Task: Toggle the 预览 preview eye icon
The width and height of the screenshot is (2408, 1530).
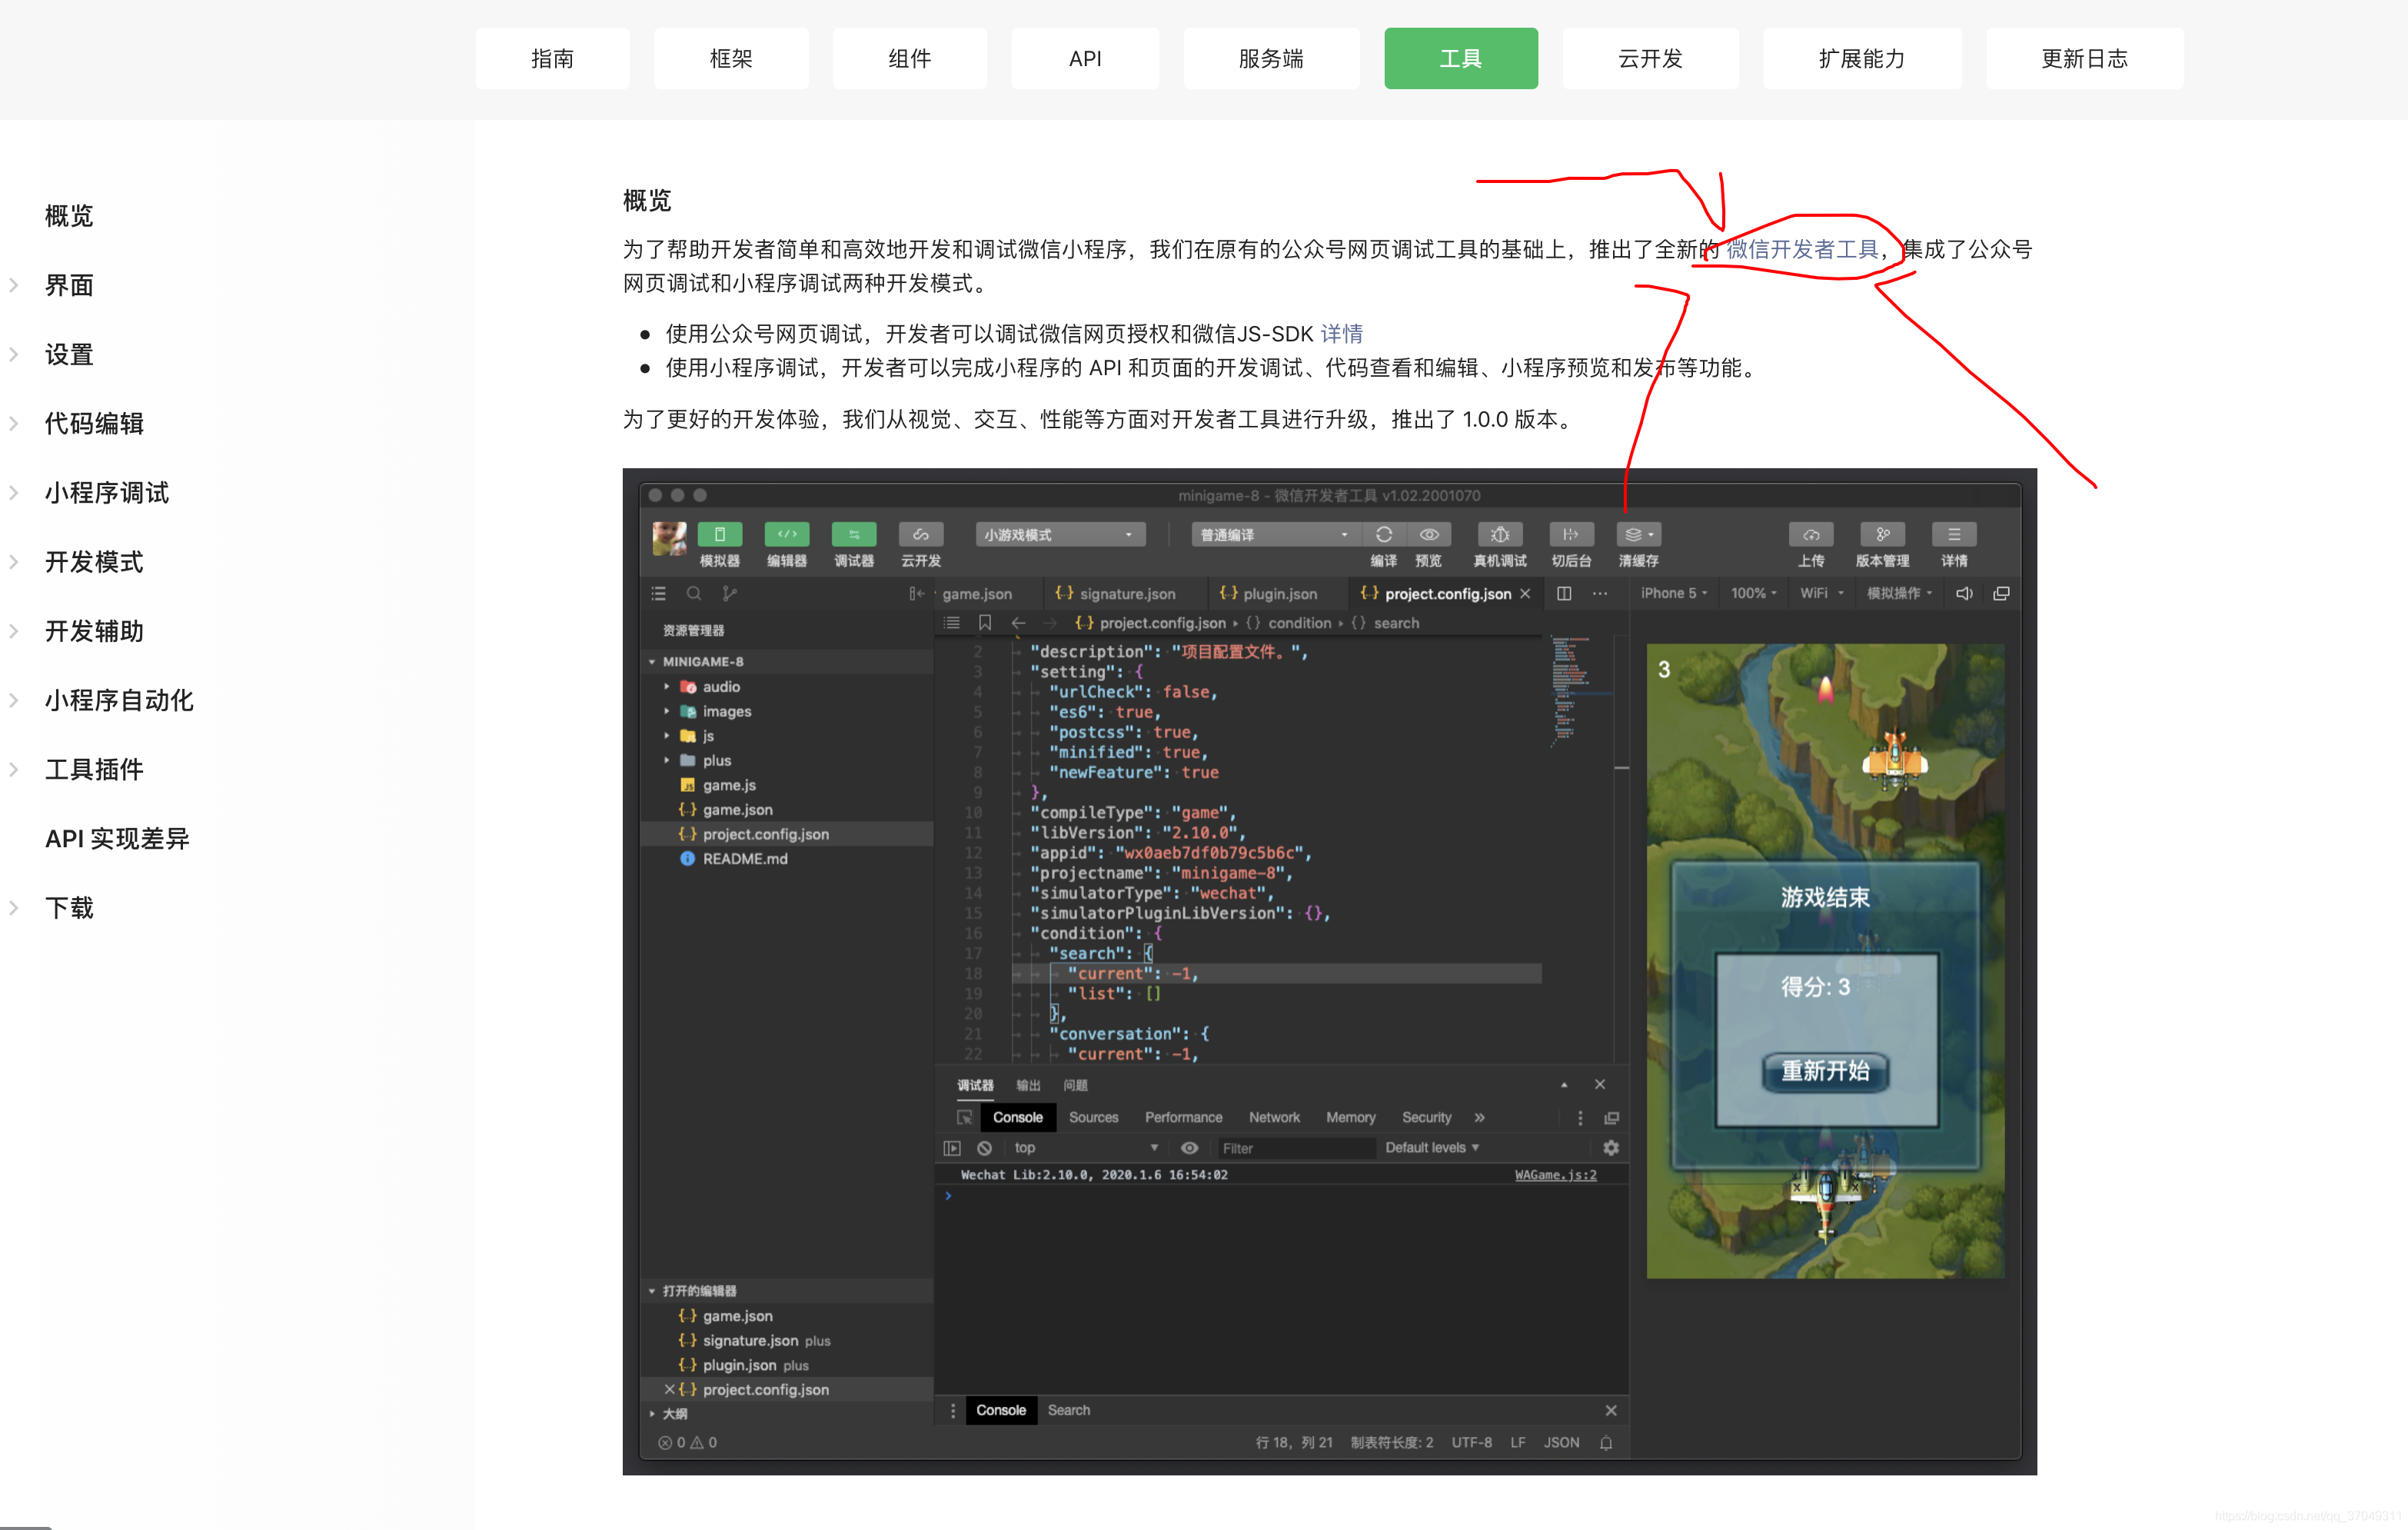Action: coord(1429,534)
